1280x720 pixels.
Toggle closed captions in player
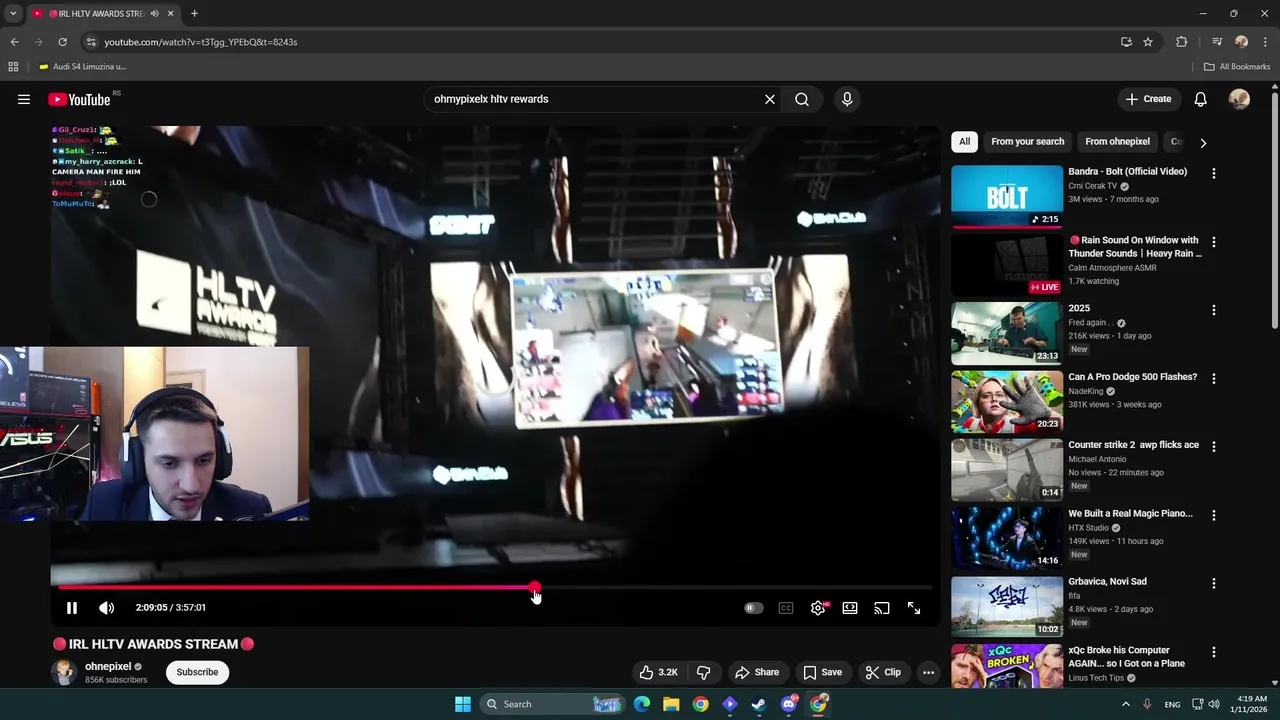[x=786, y=608]
